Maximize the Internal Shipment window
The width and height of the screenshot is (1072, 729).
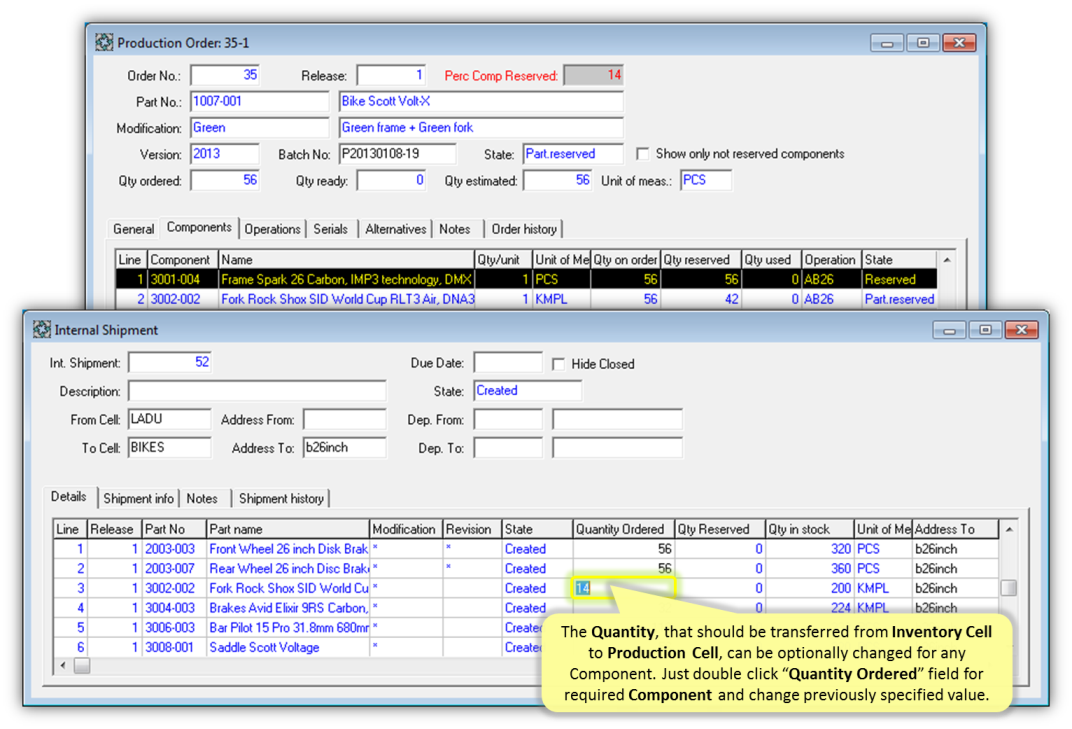(985, 330)
